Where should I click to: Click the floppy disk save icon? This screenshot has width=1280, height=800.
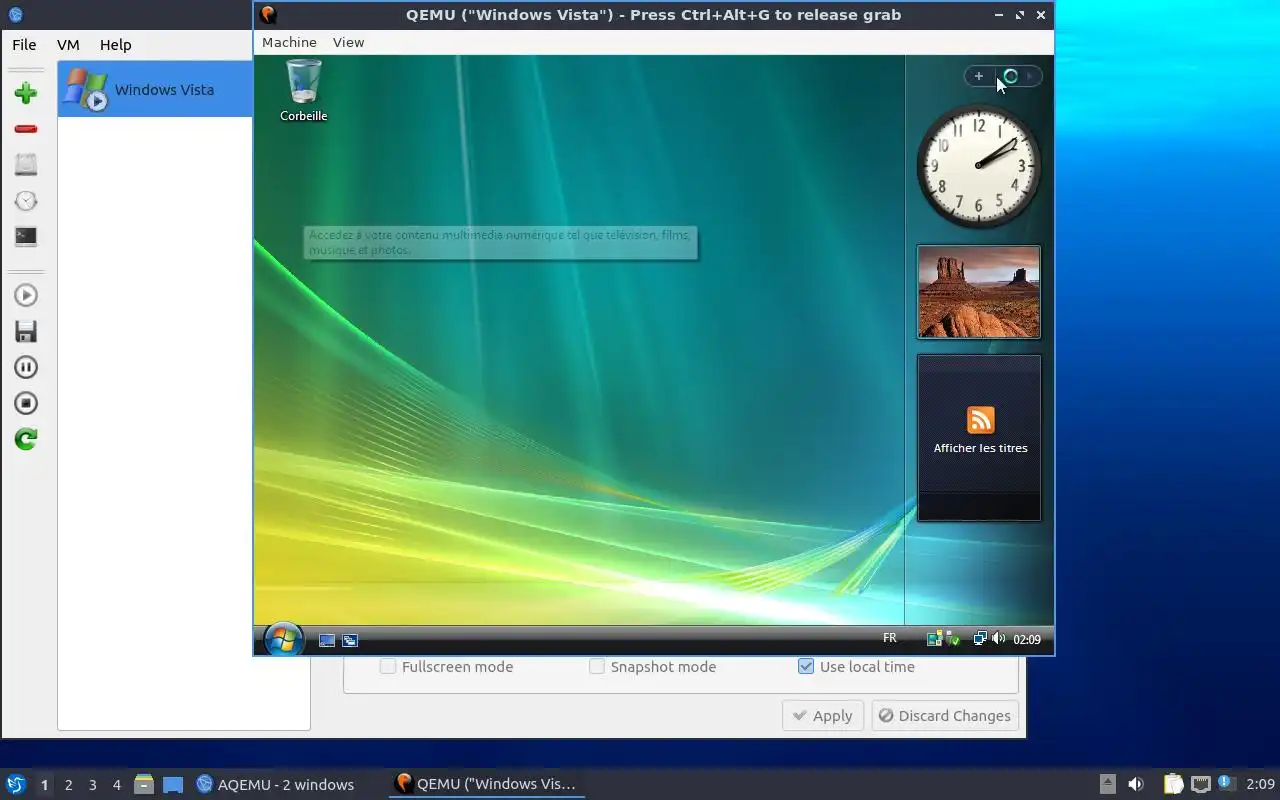[x=26, y=331]
